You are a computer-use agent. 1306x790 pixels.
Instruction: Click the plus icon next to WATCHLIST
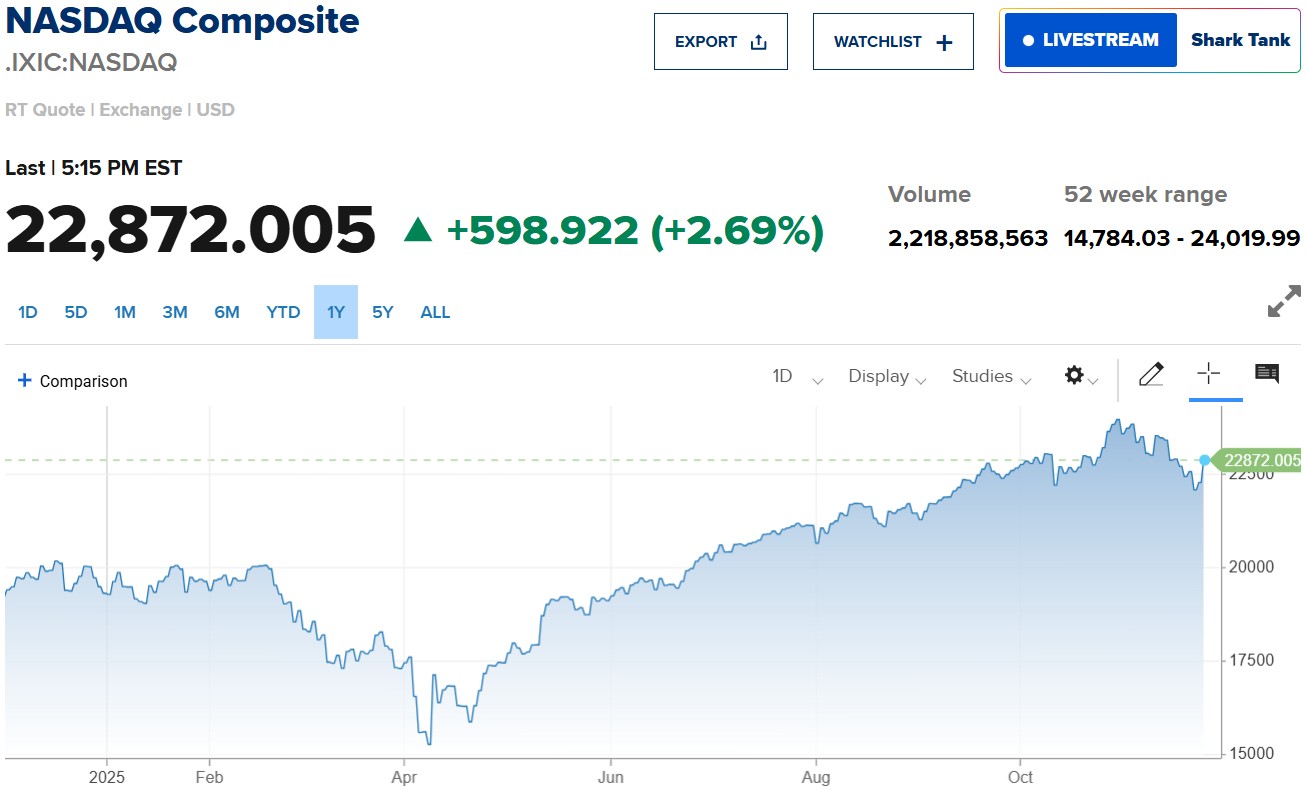[x=941, y=41]
